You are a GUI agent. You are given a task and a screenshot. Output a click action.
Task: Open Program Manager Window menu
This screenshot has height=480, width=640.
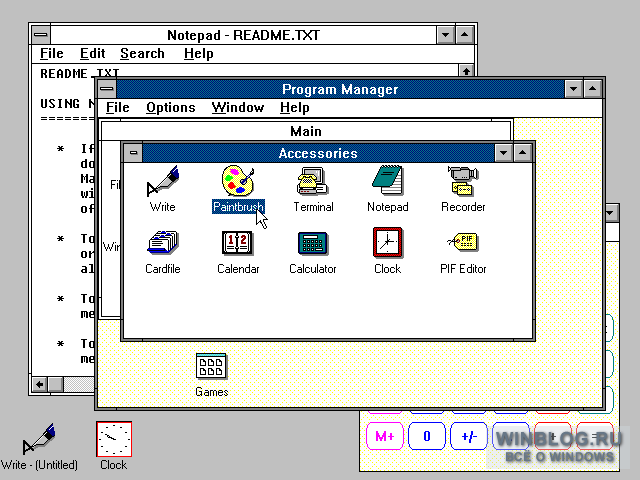pyautogui.click(x=238, y=107)
